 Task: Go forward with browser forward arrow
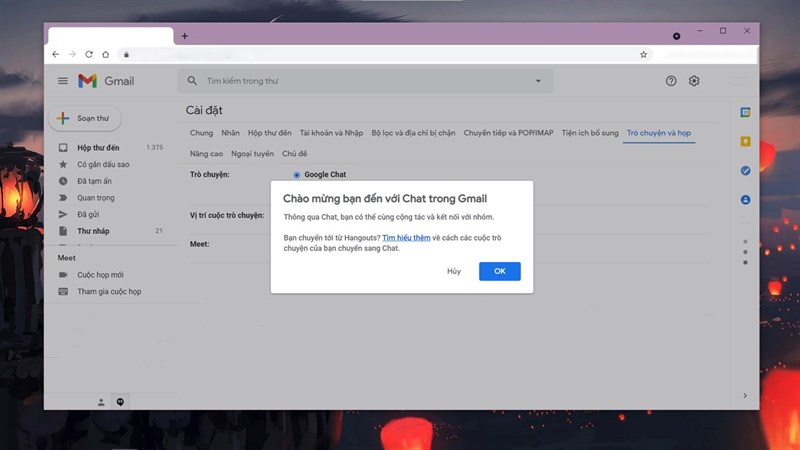point(72,54)
